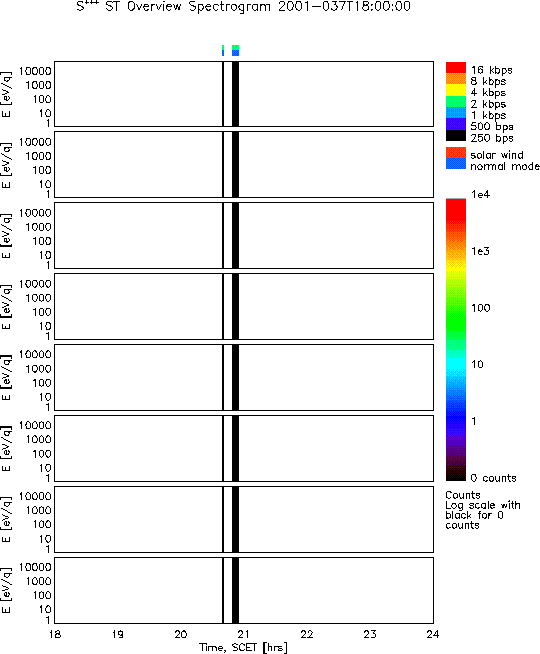Click the "normal mode" legend label

(x=505, y=166)
